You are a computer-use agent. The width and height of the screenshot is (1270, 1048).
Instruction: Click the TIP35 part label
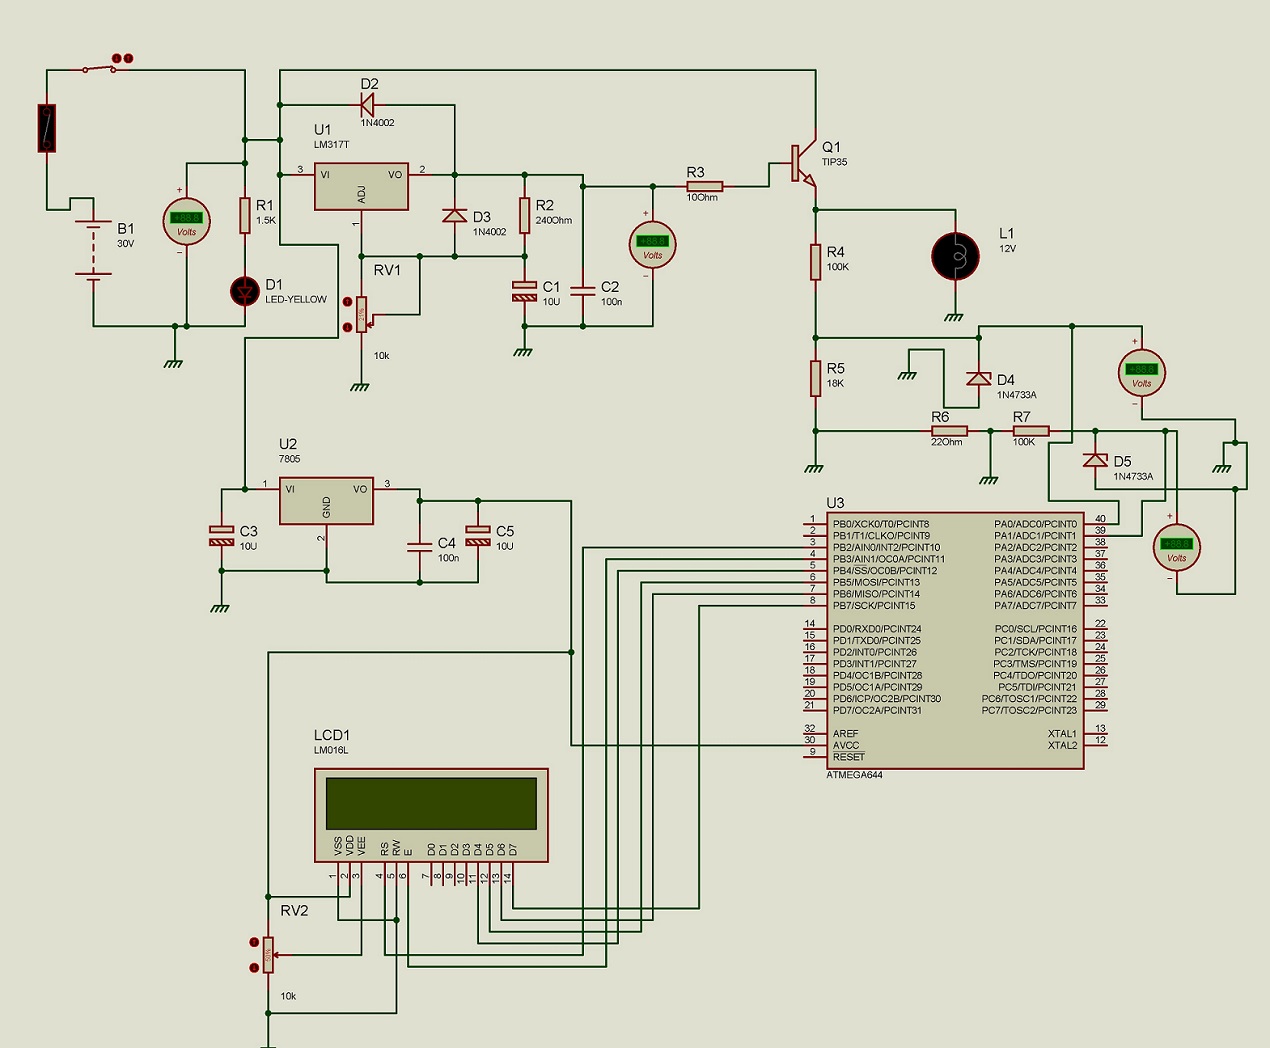point(834,162)
